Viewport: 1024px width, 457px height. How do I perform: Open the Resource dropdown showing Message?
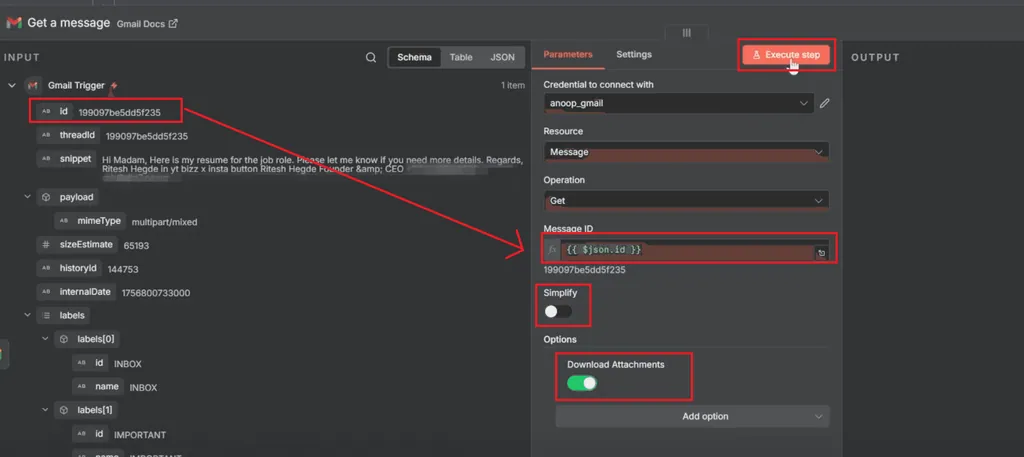tap(686, 152)
